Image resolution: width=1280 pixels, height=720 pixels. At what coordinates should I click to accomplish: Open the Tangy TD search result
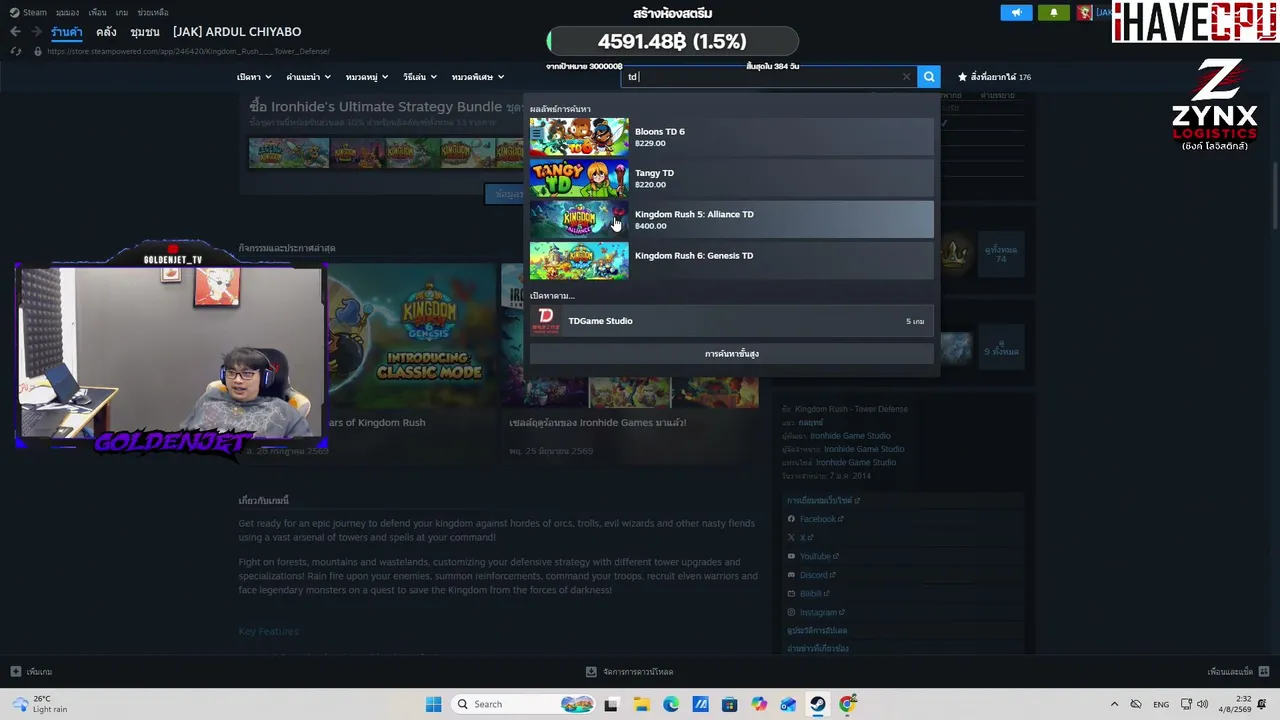[x=731, y=178]
